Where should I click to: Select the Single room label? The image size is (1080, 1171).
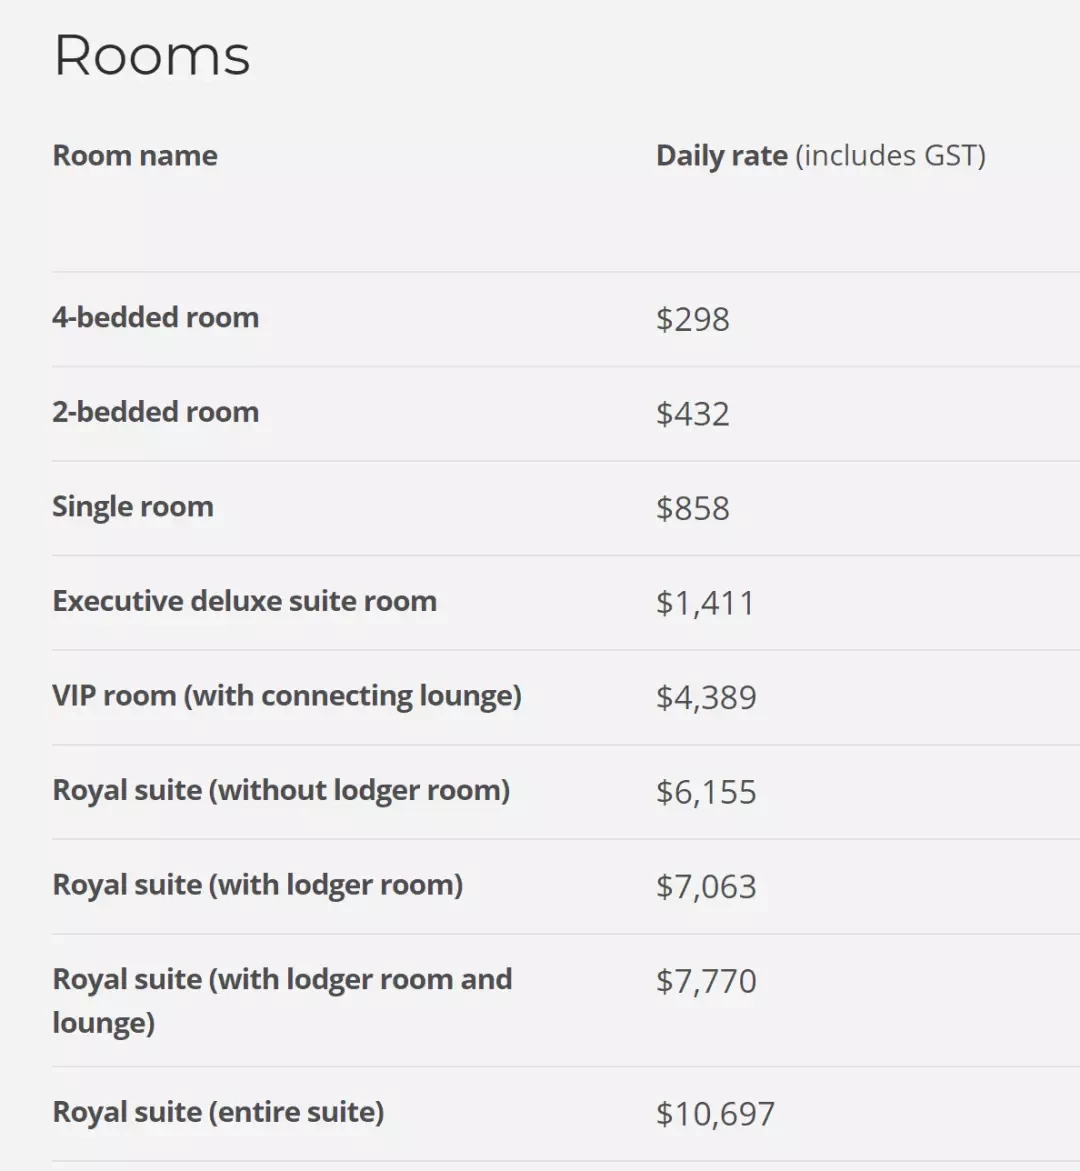click(x=133, y=506)
